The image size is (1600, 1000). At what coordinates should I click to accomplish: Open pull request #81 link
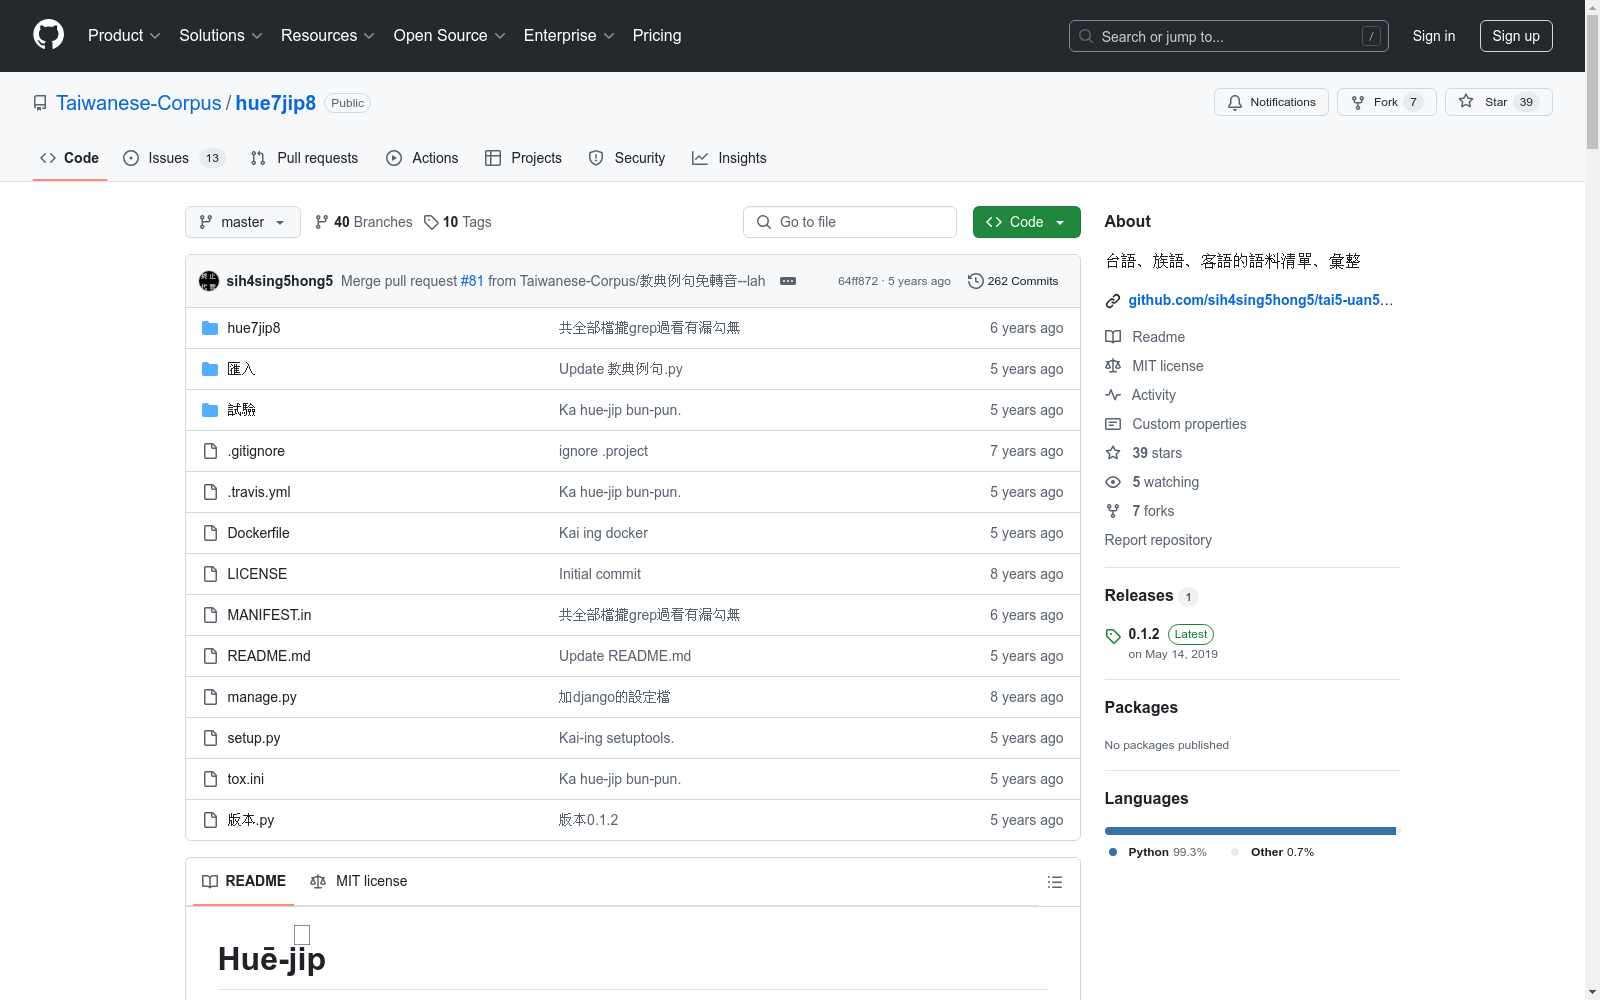click(x=472, y=281)
